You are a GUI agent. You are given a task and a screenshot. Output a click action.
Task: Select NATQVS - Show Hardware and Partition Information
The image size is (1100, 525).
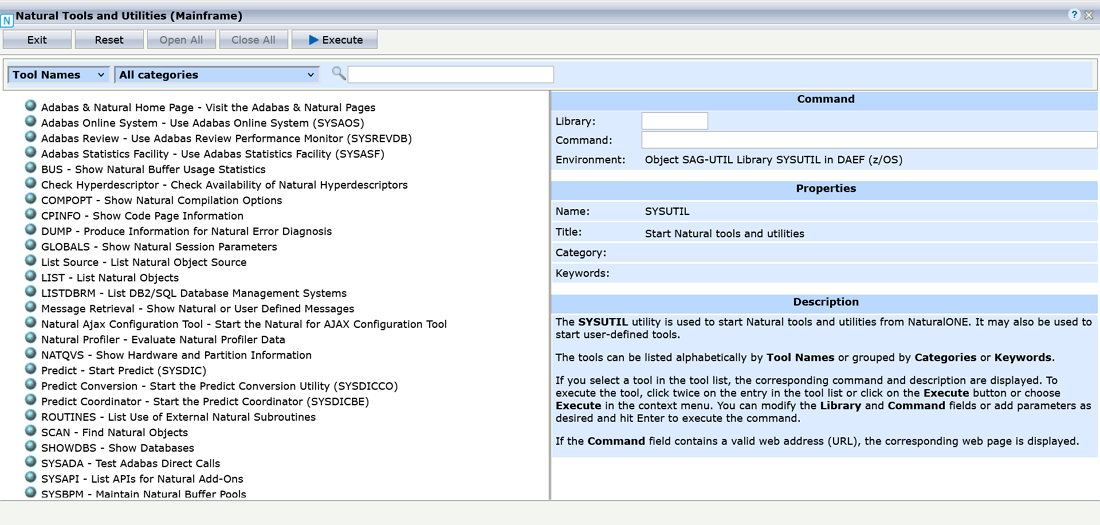tap(176, 355)
